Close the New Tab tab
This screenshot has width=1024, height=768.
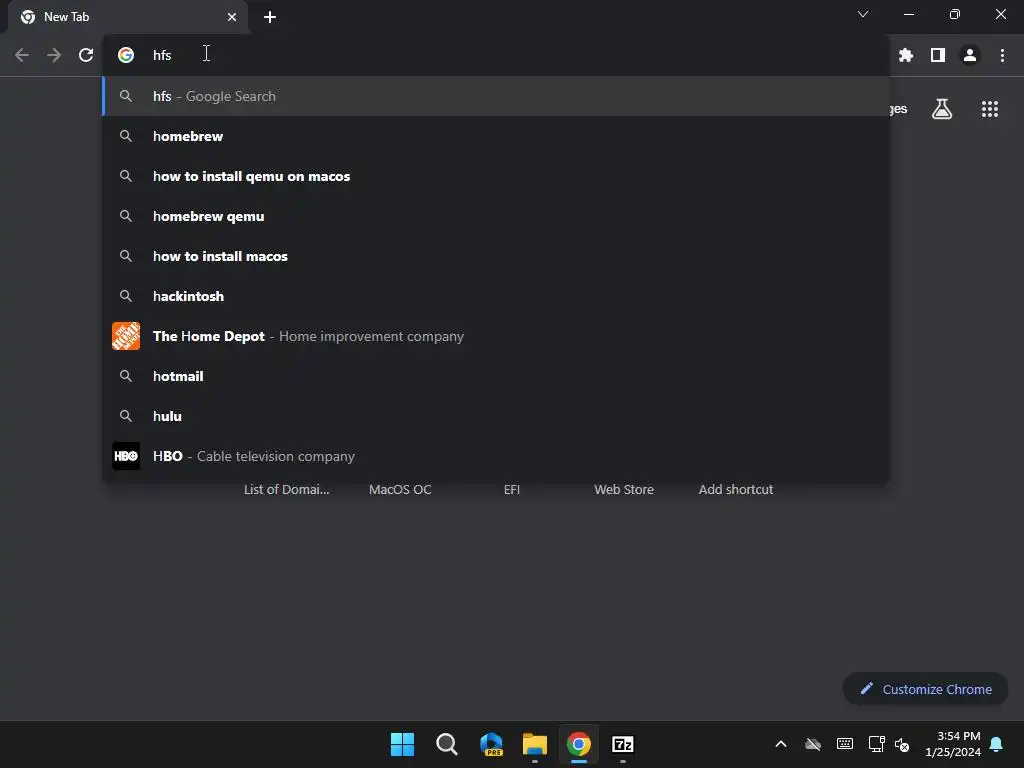[232, 17]
